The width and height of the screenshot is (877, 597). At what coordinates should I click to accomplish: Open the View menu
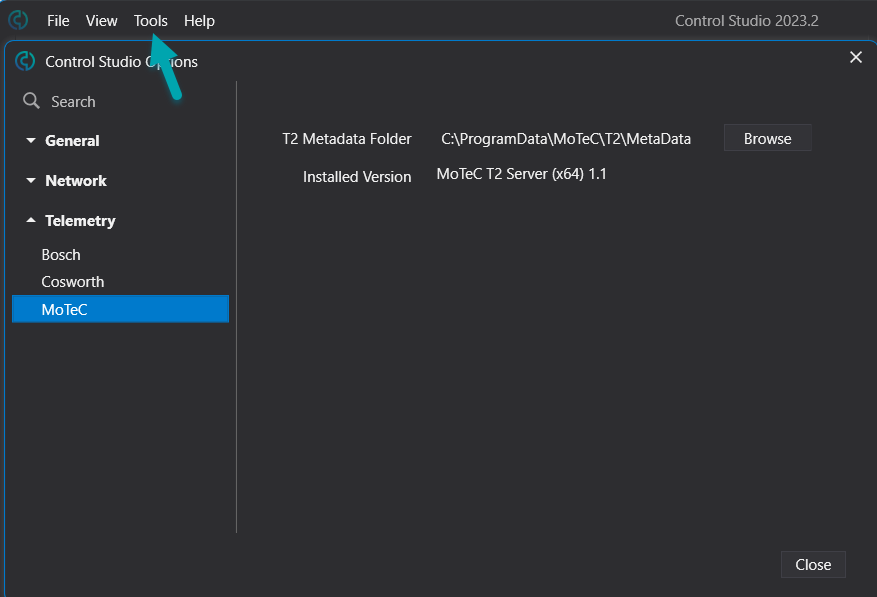(x=101, y=21)
